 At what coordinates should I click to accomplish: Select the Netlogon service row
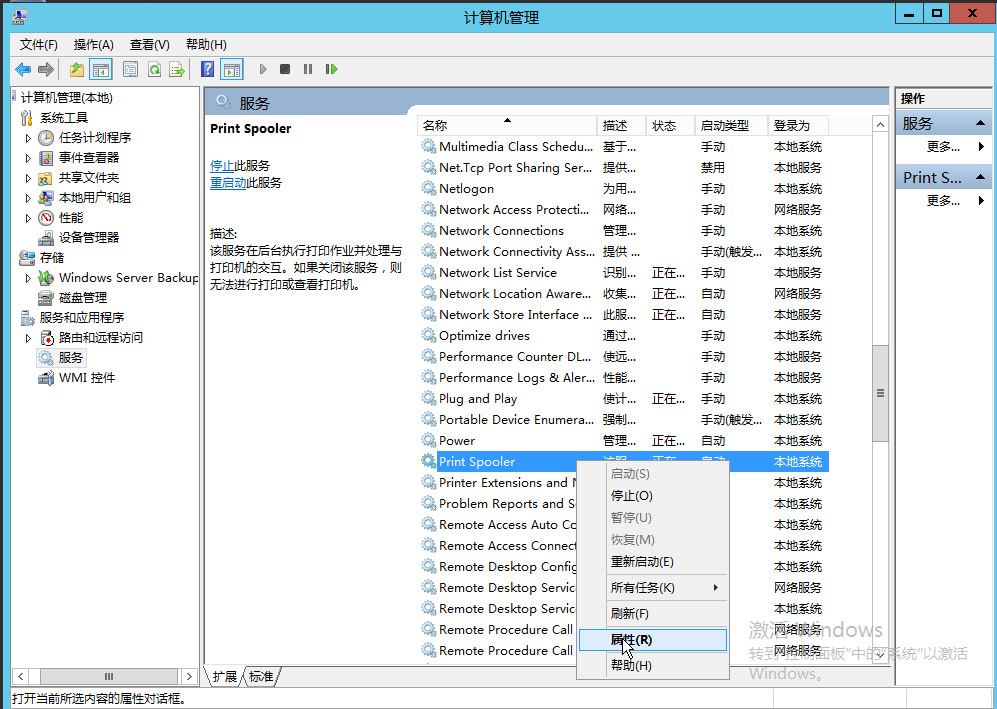pyautogui.click(x=623, y=189)
